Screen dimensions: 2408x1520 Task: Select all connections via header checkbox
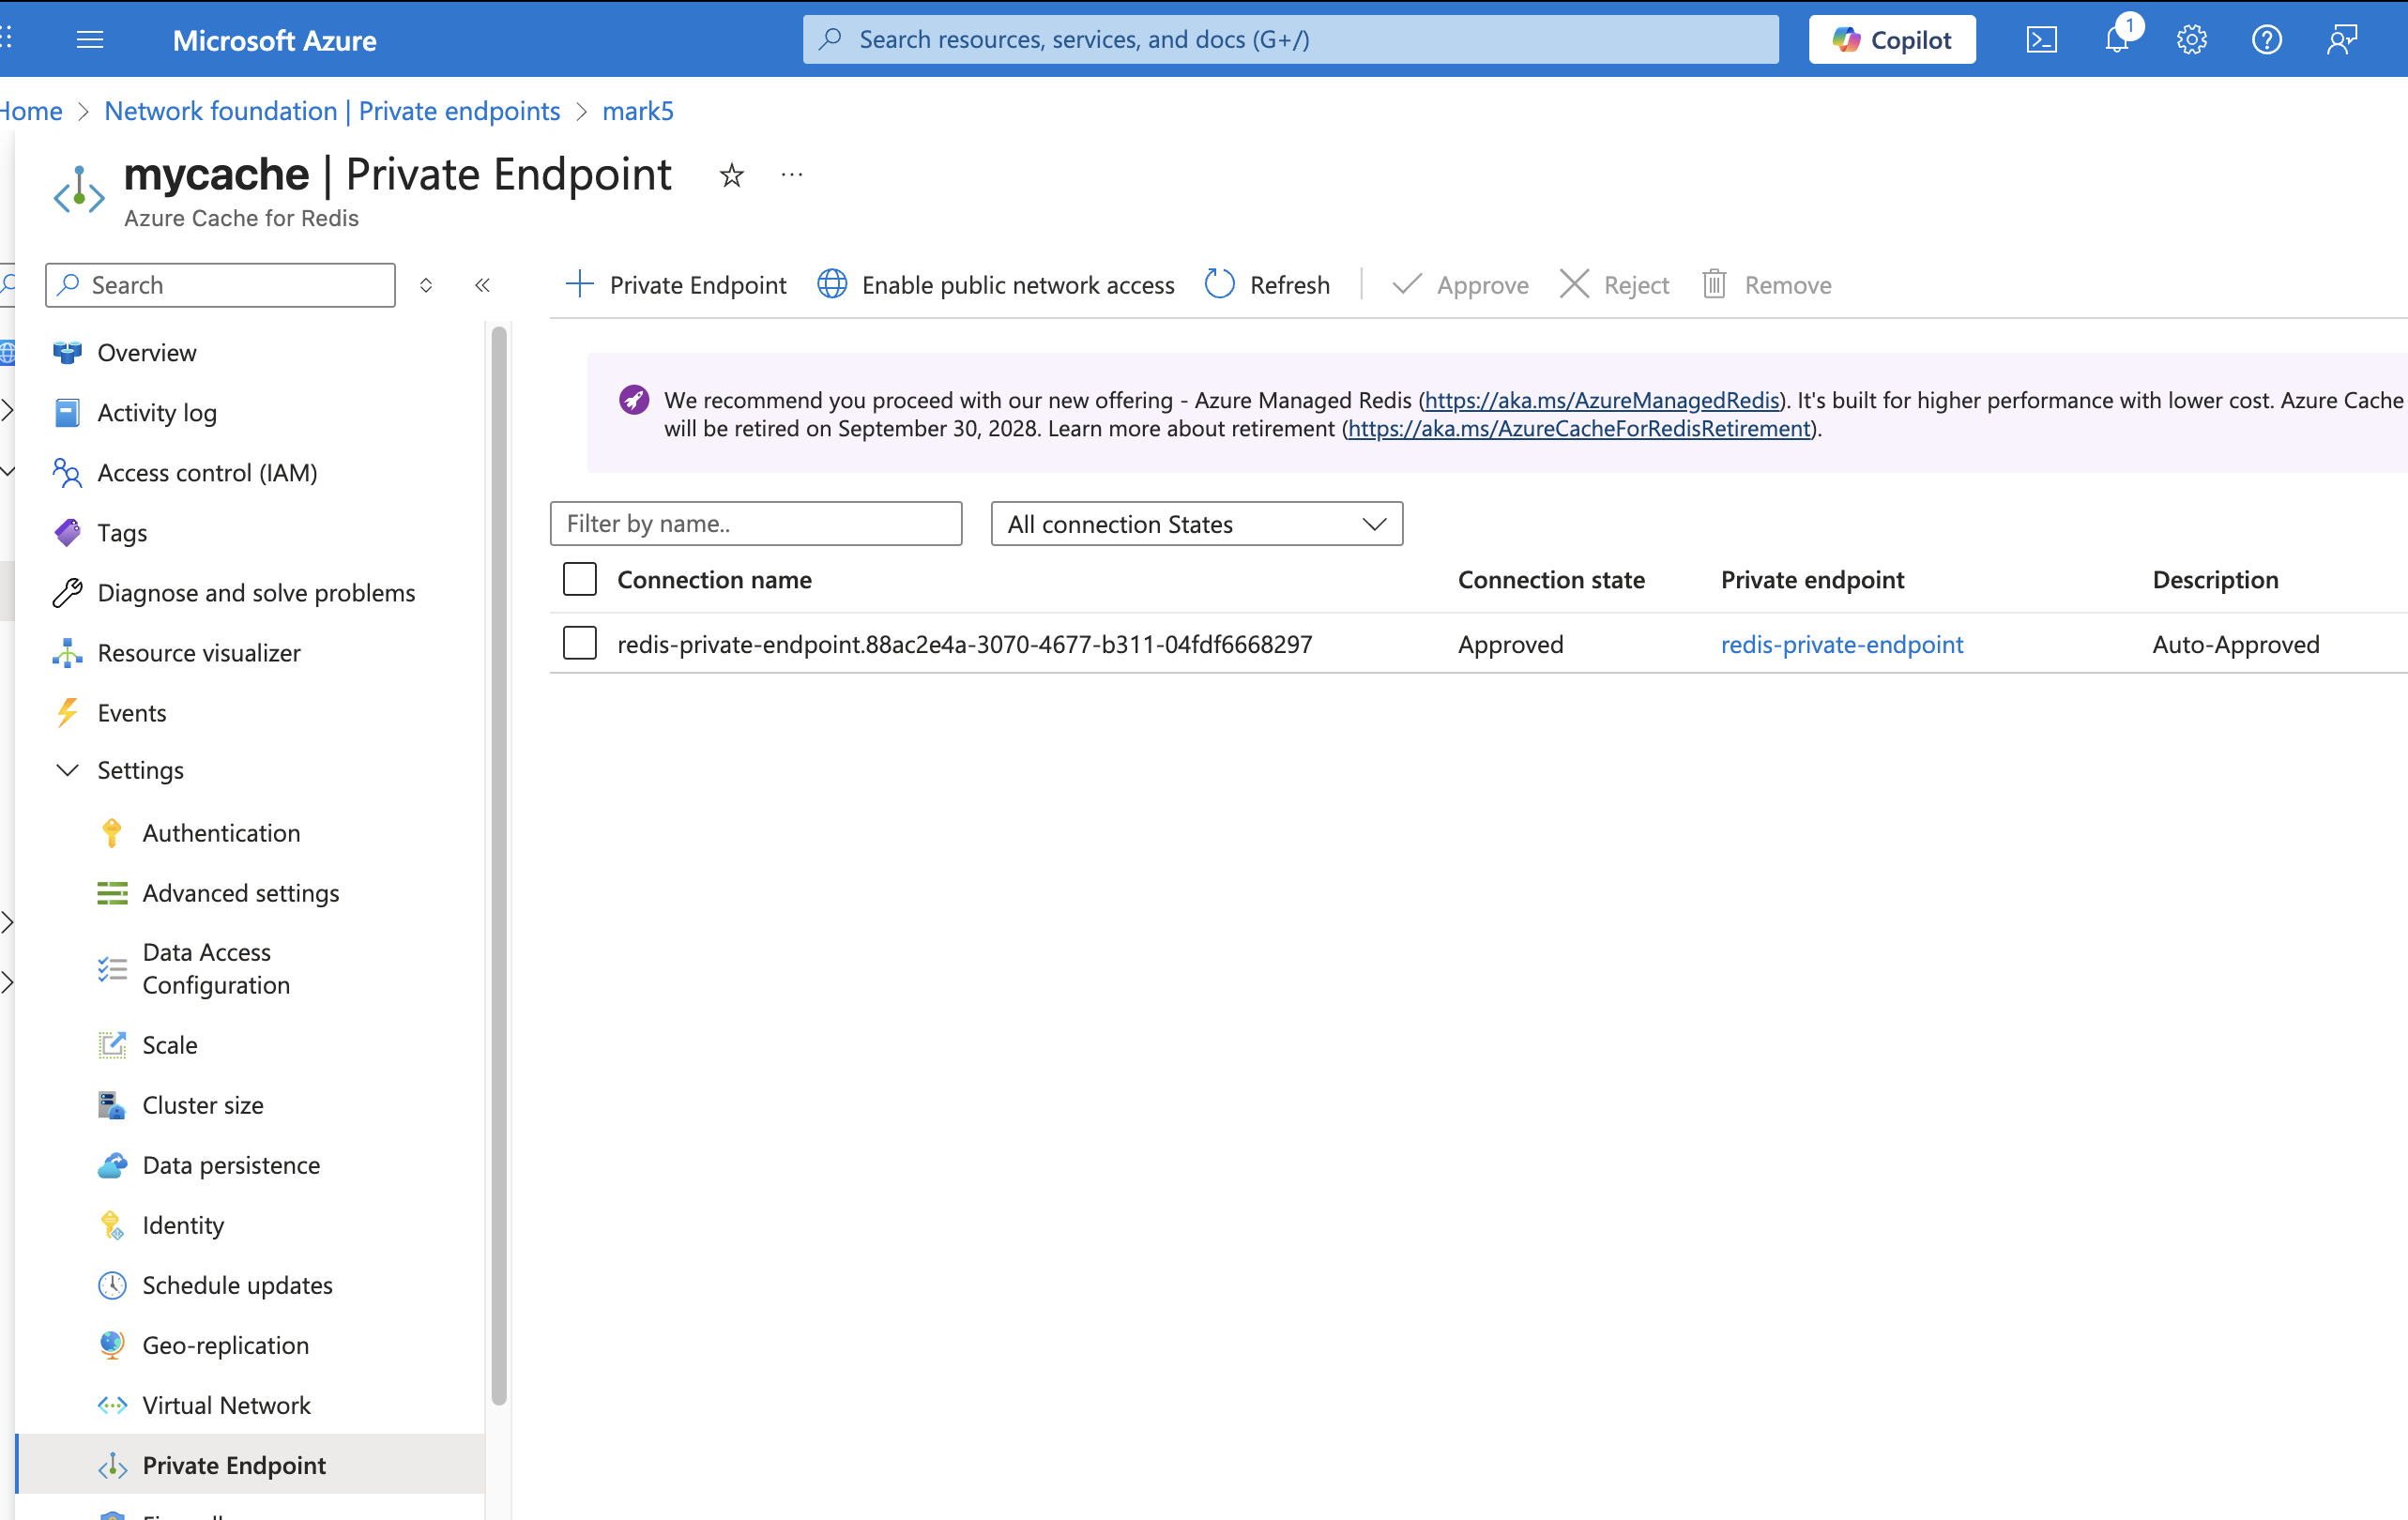(x=579, y=578)
